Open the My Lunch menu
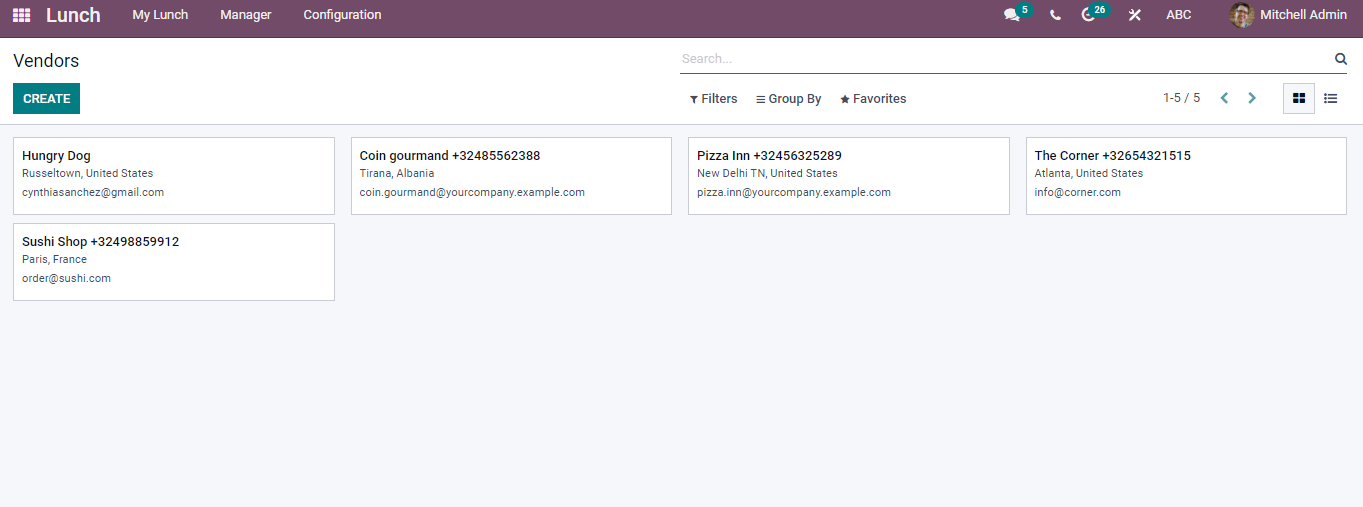This screenshot has height=507, width=1363. (x=160, y=15)
